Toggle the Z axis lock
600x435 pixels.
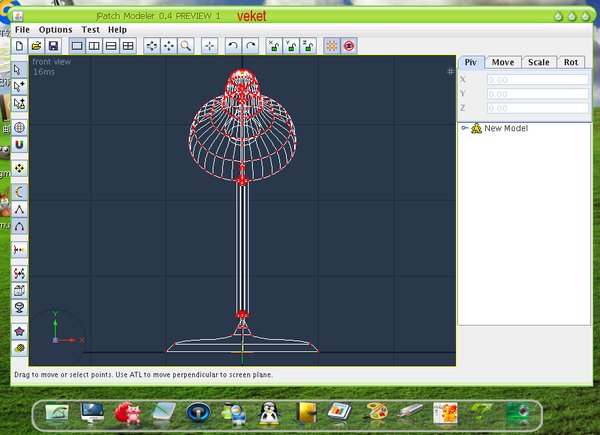pos(308,46)
